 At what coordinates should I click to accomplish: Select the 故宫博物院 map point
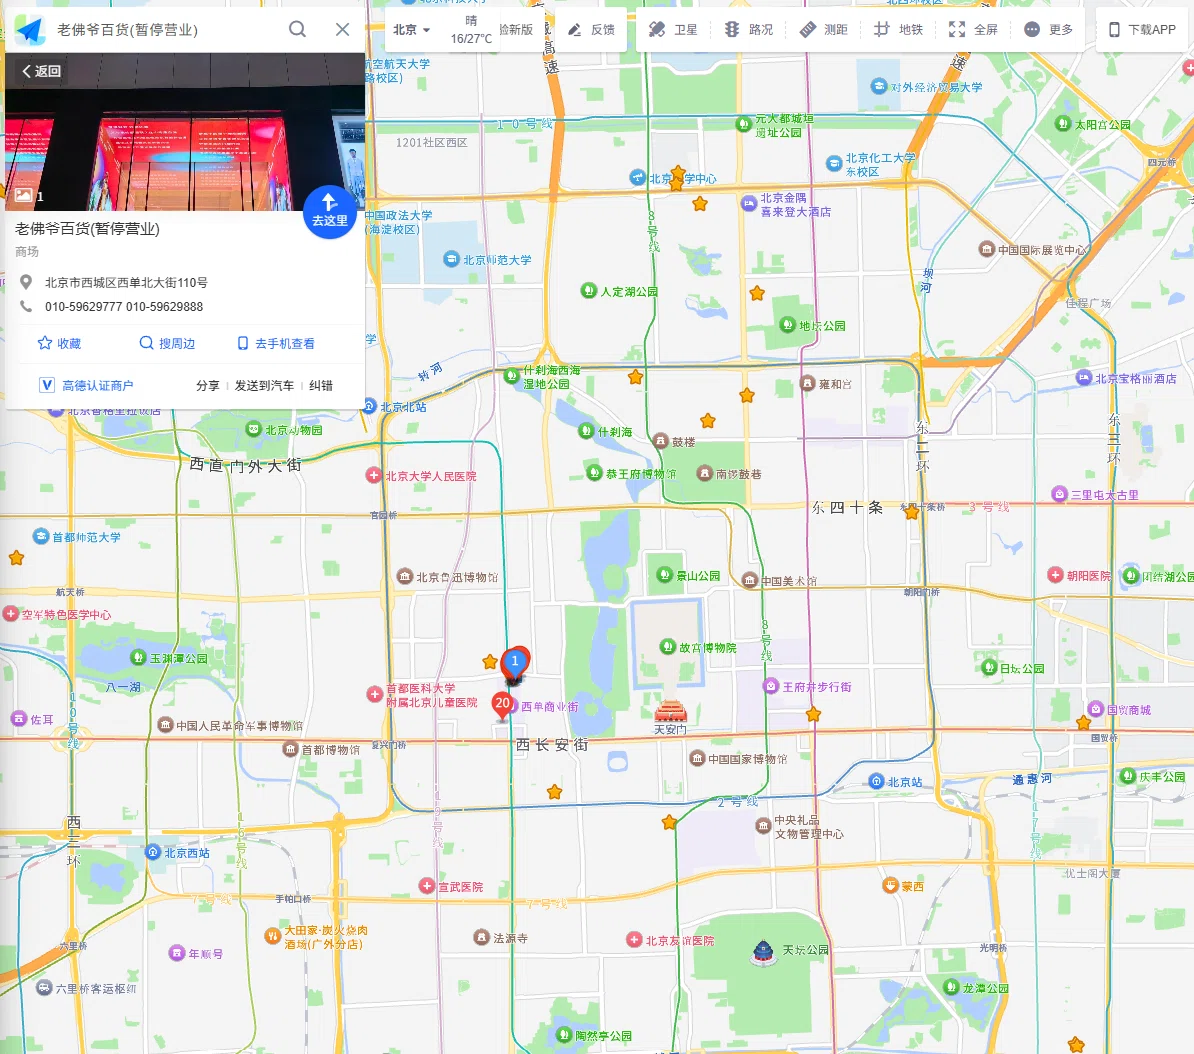coord(668,647)
